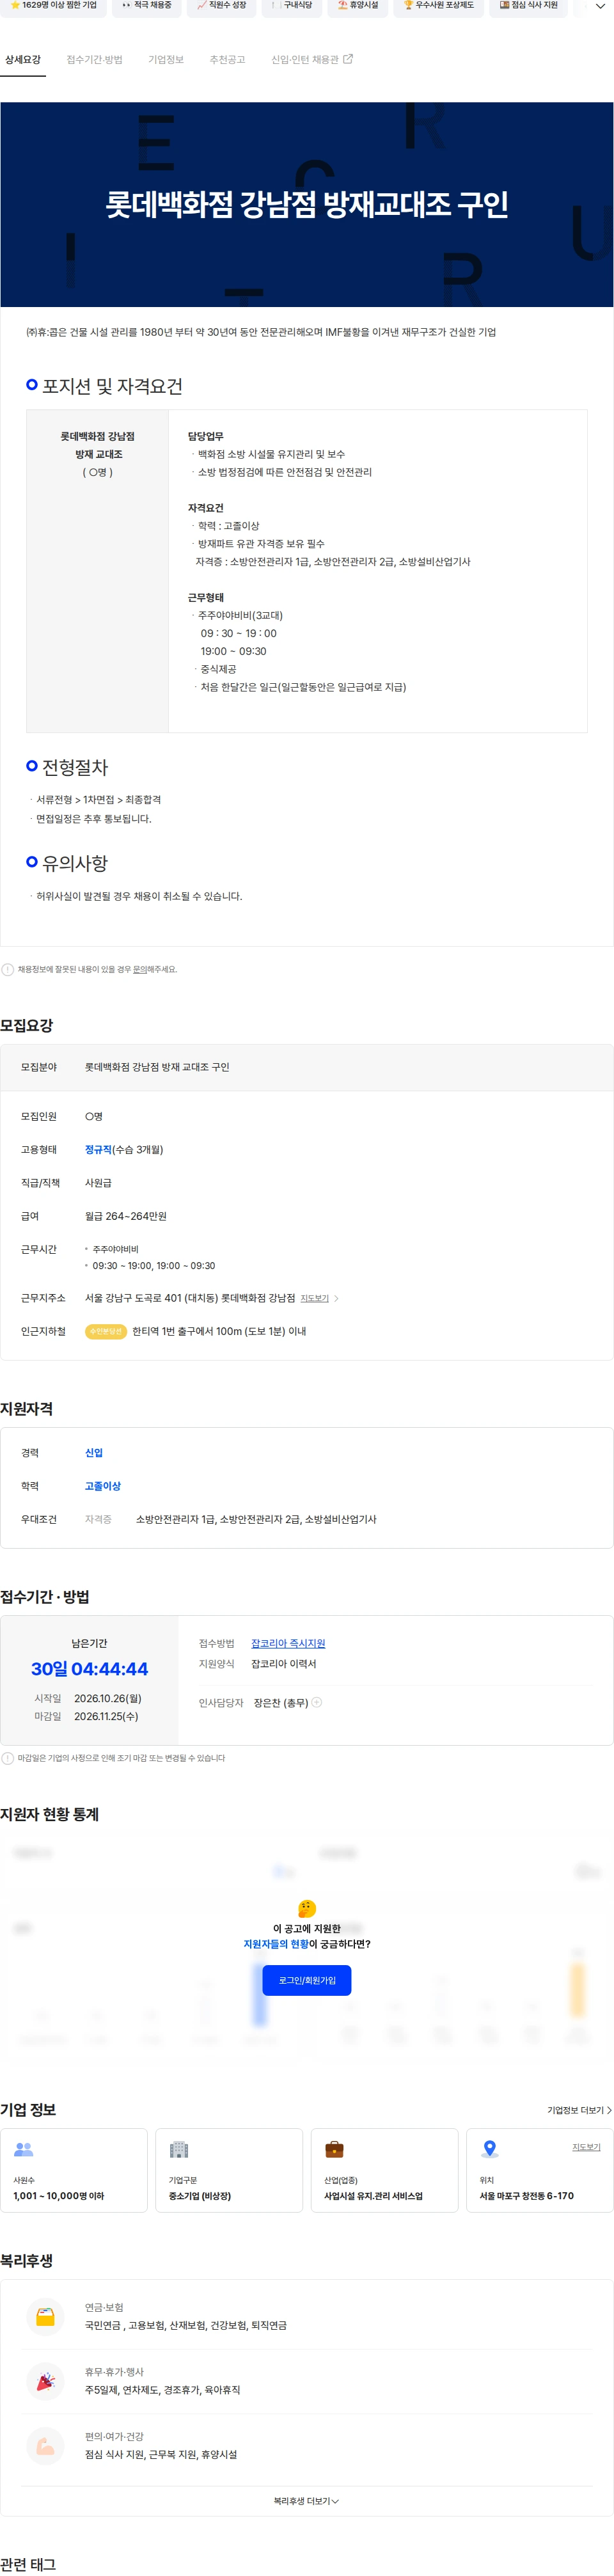The height and width of the screenshot is (2576, 614).
Task: Click the 적극 채용중 tag
Action: 146,6
